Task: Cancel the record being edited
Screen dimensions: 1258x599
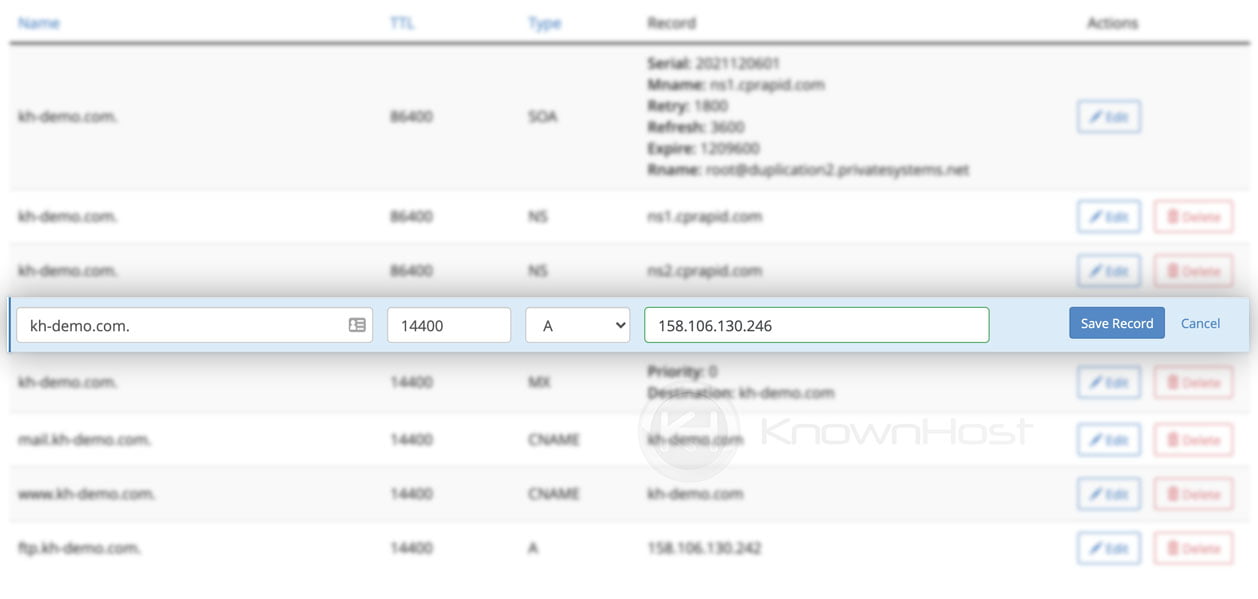Action: tap(1200, 323)
